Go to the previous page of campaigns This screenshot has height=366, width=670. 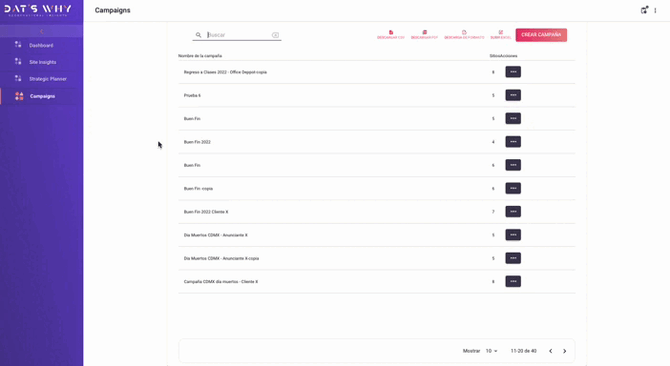click(550, 351)
